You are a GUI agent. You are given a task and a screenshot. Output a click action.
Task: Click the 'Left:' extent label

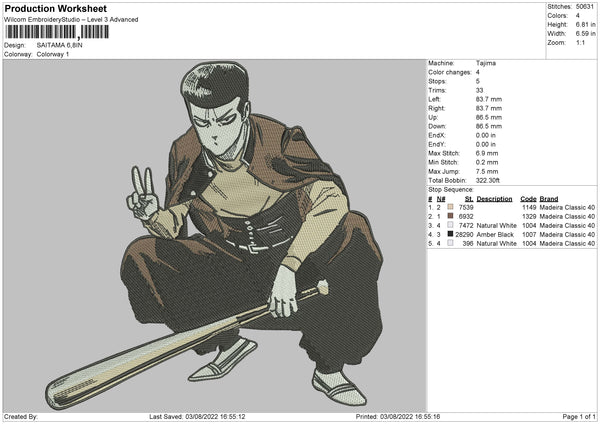click(x=434, y=99)
